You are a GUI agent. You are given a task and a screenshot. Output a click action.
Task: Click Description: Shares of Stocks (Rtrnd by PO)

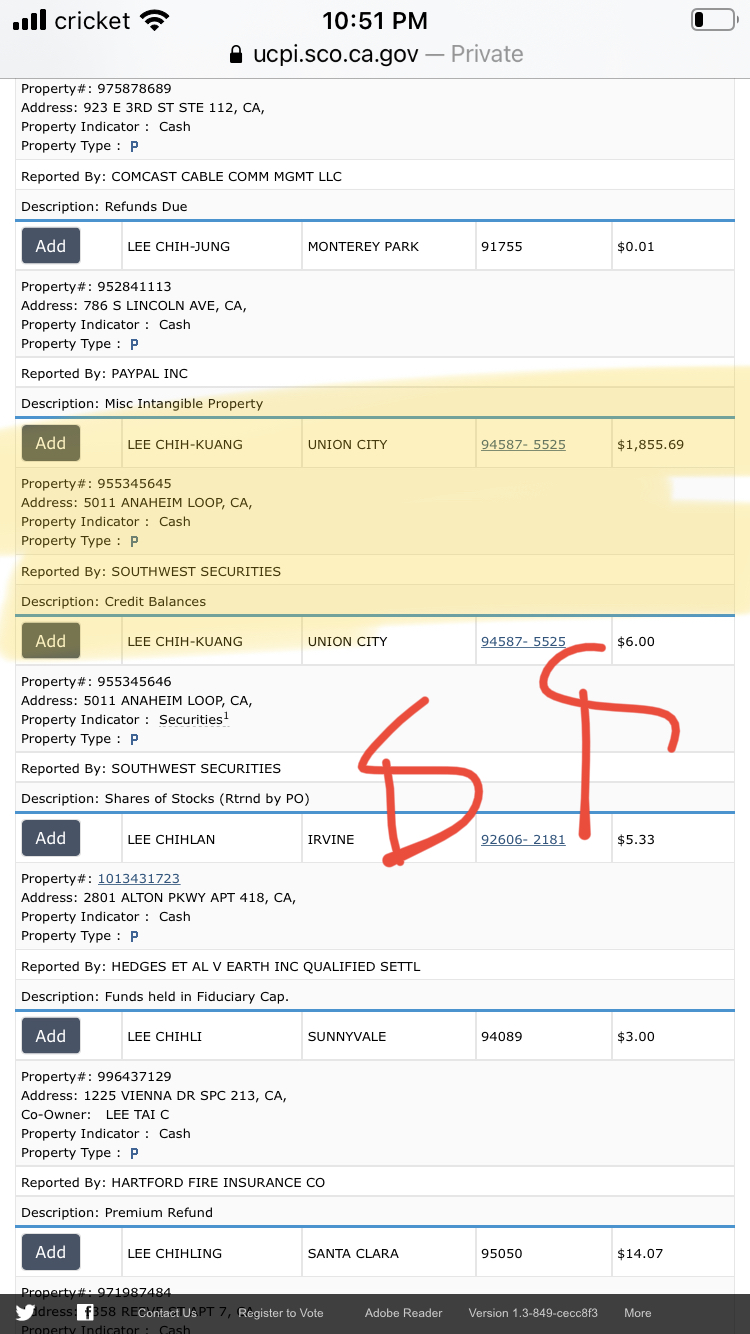(165, 798)
